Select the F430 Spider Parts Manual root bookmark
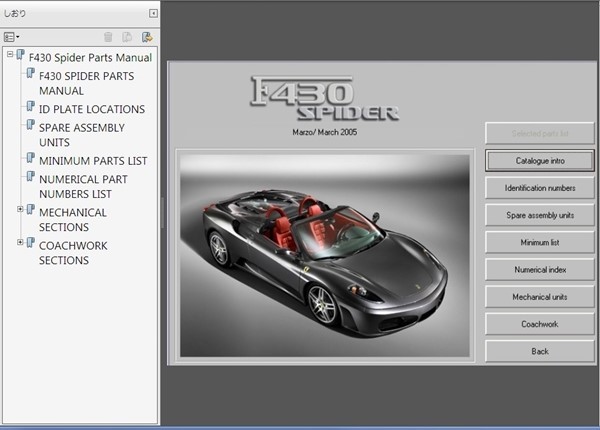Image resolution: width=600 pixels, height=430 pixels. coord(91,57)
